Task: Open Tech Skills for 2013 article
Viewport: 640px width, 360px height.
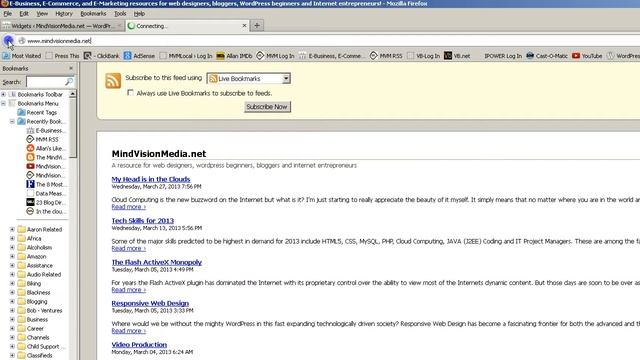Action: coord(142,220)
